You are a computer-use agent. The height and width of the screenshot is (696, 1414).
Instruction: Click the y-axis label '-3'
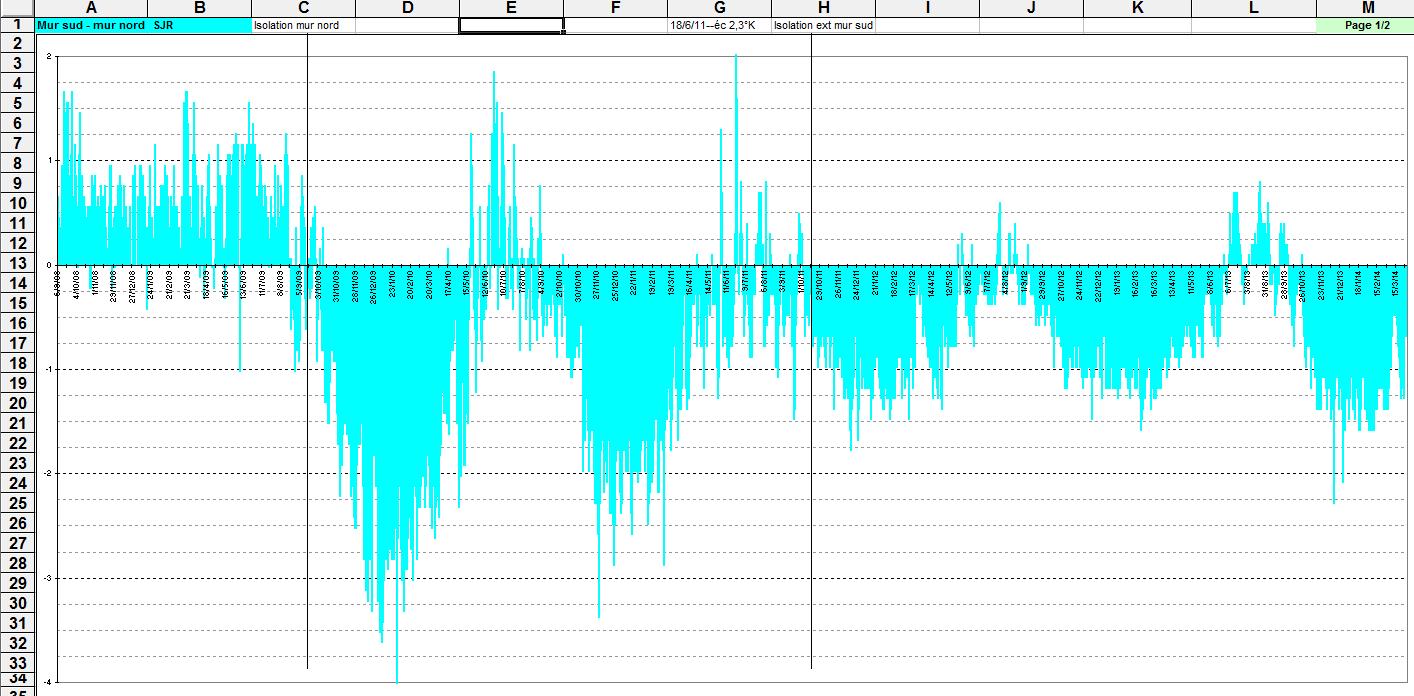pos(47,578)
